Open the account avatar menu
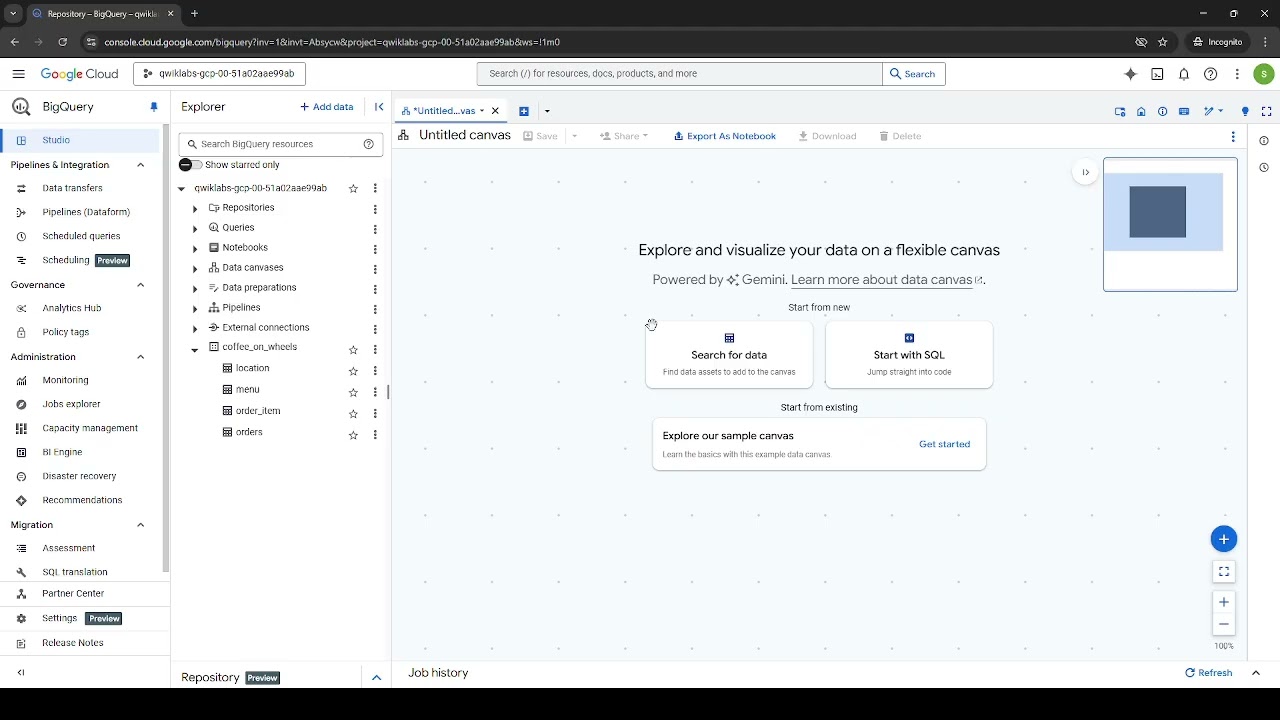 pyautogui.click(x=1264, y=74)
